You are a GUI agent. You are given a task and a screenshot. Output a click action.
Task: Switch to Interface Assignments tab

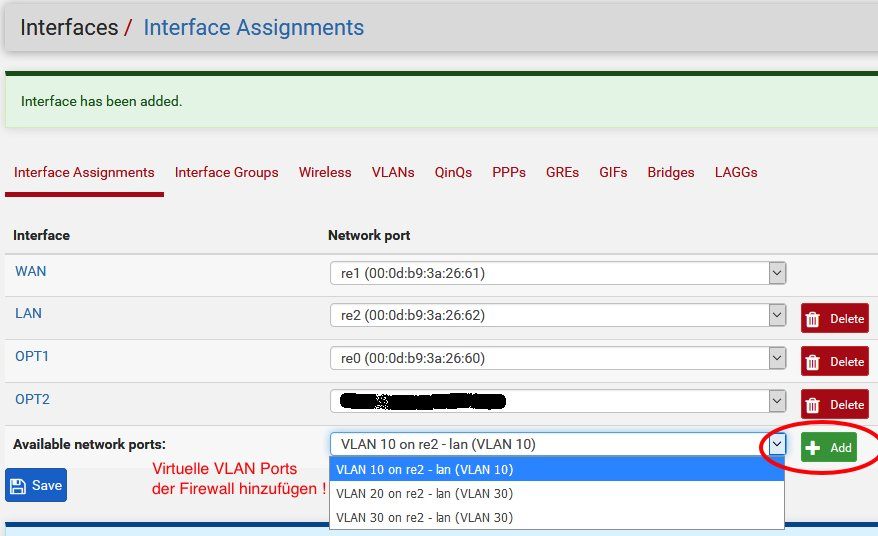point(84,173)
